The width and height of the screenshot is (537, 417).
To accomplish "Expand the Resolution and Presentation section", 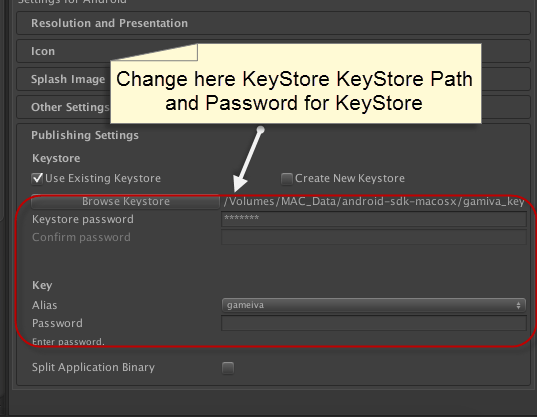I will click(273, 23).
